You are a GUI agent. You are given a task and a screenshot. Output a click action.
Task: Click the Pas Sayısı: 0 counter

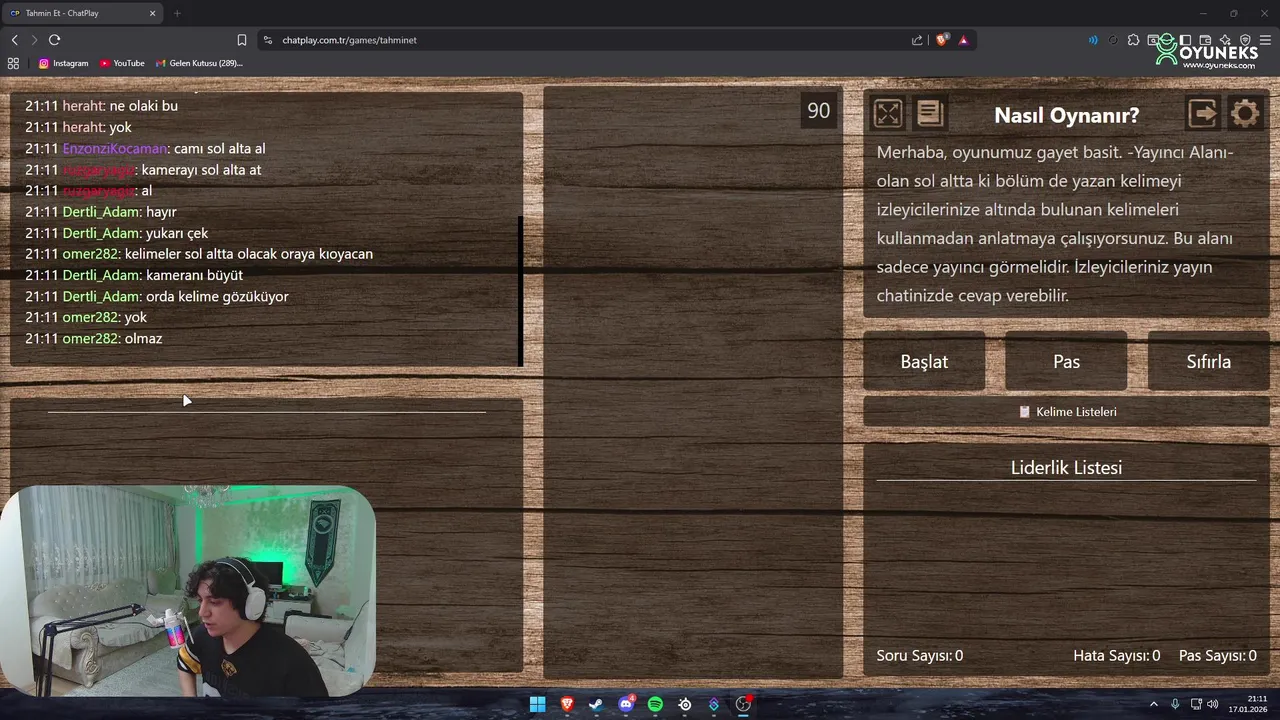pyautogui.click(x=1217, y=656)
